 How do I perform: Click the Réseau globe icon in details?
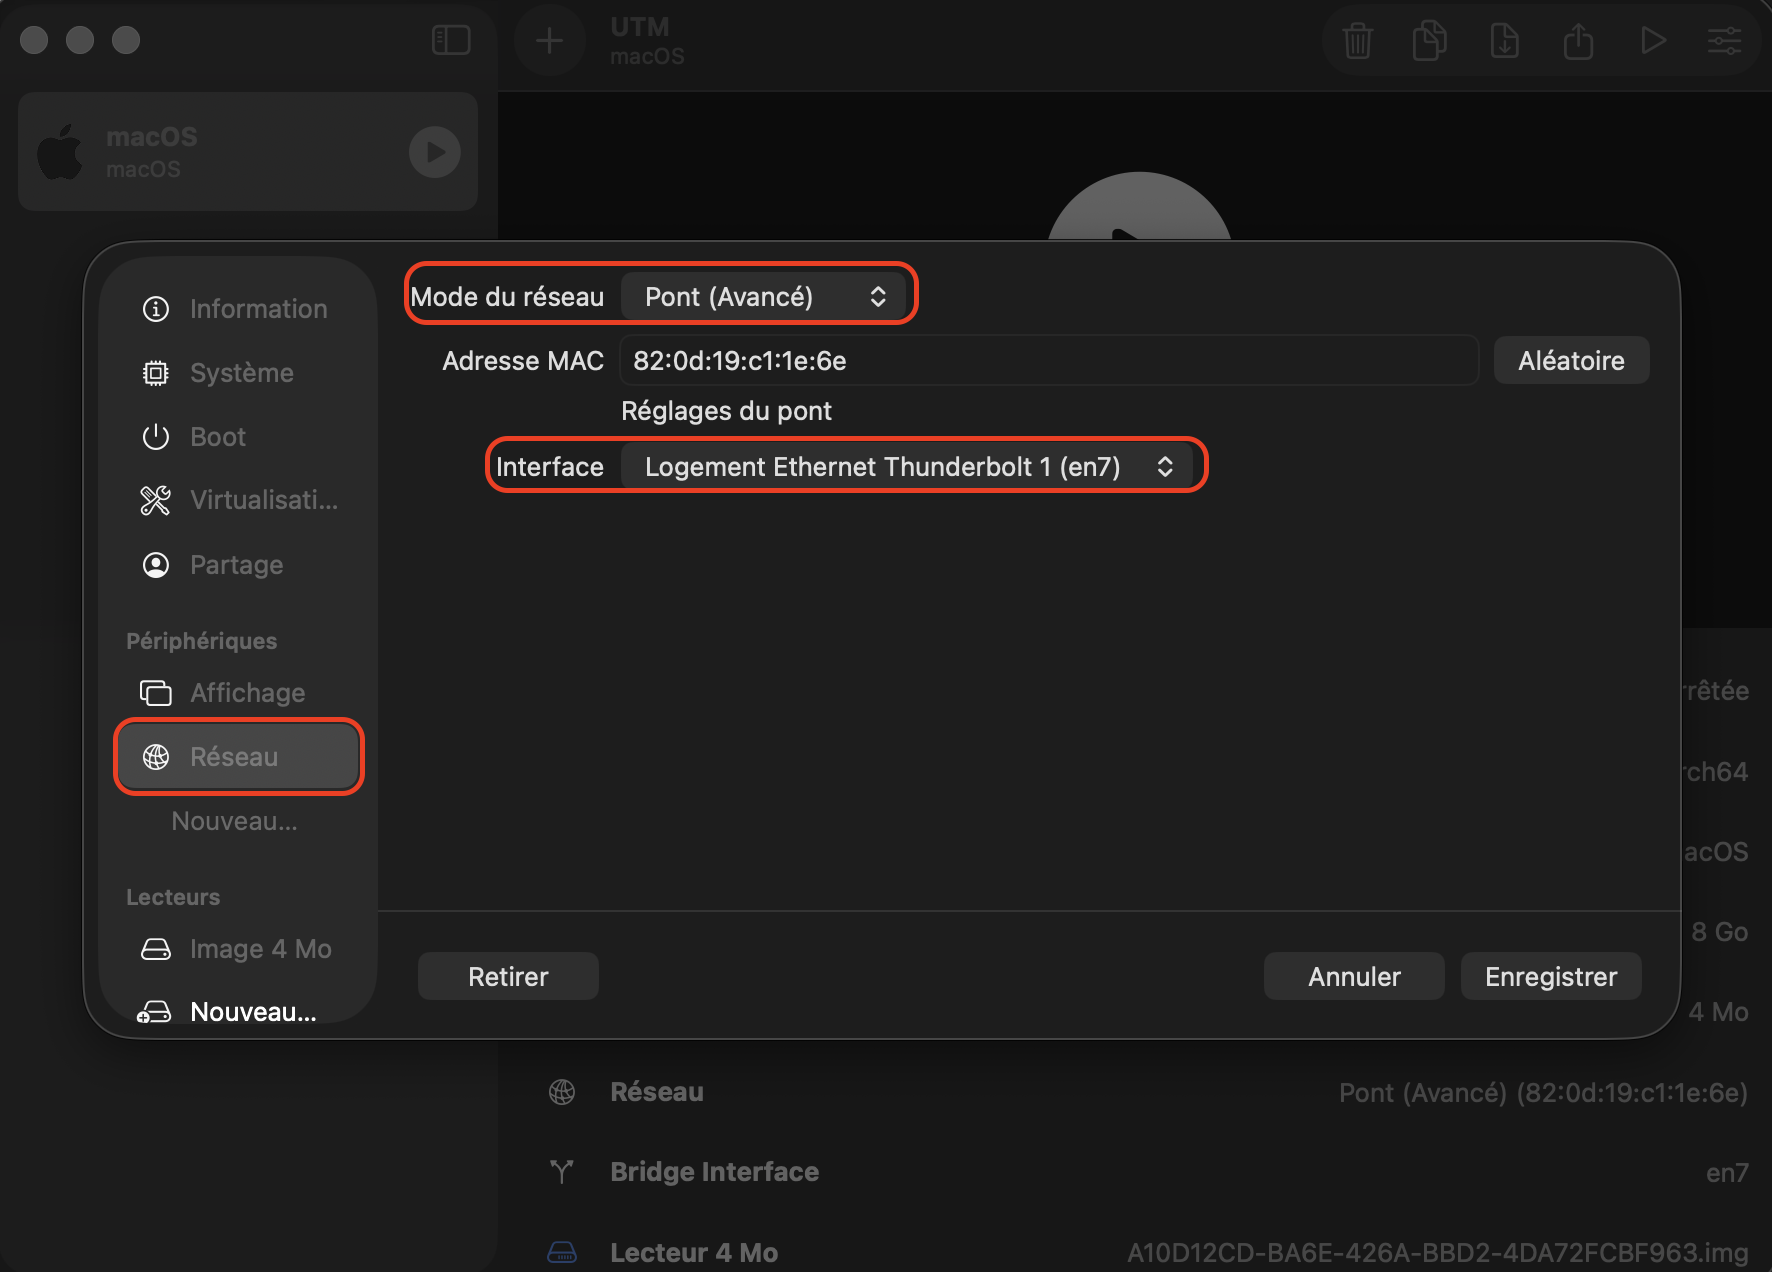pos(562,1092)
